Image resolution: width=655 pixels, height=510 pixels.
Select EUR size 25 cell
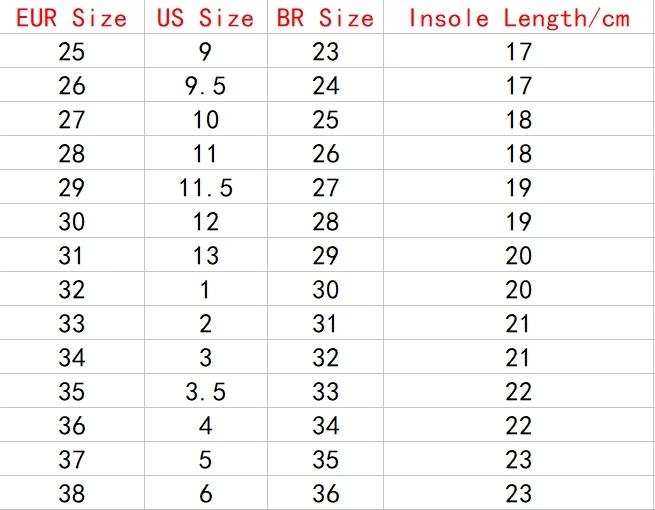click(71, 51)
